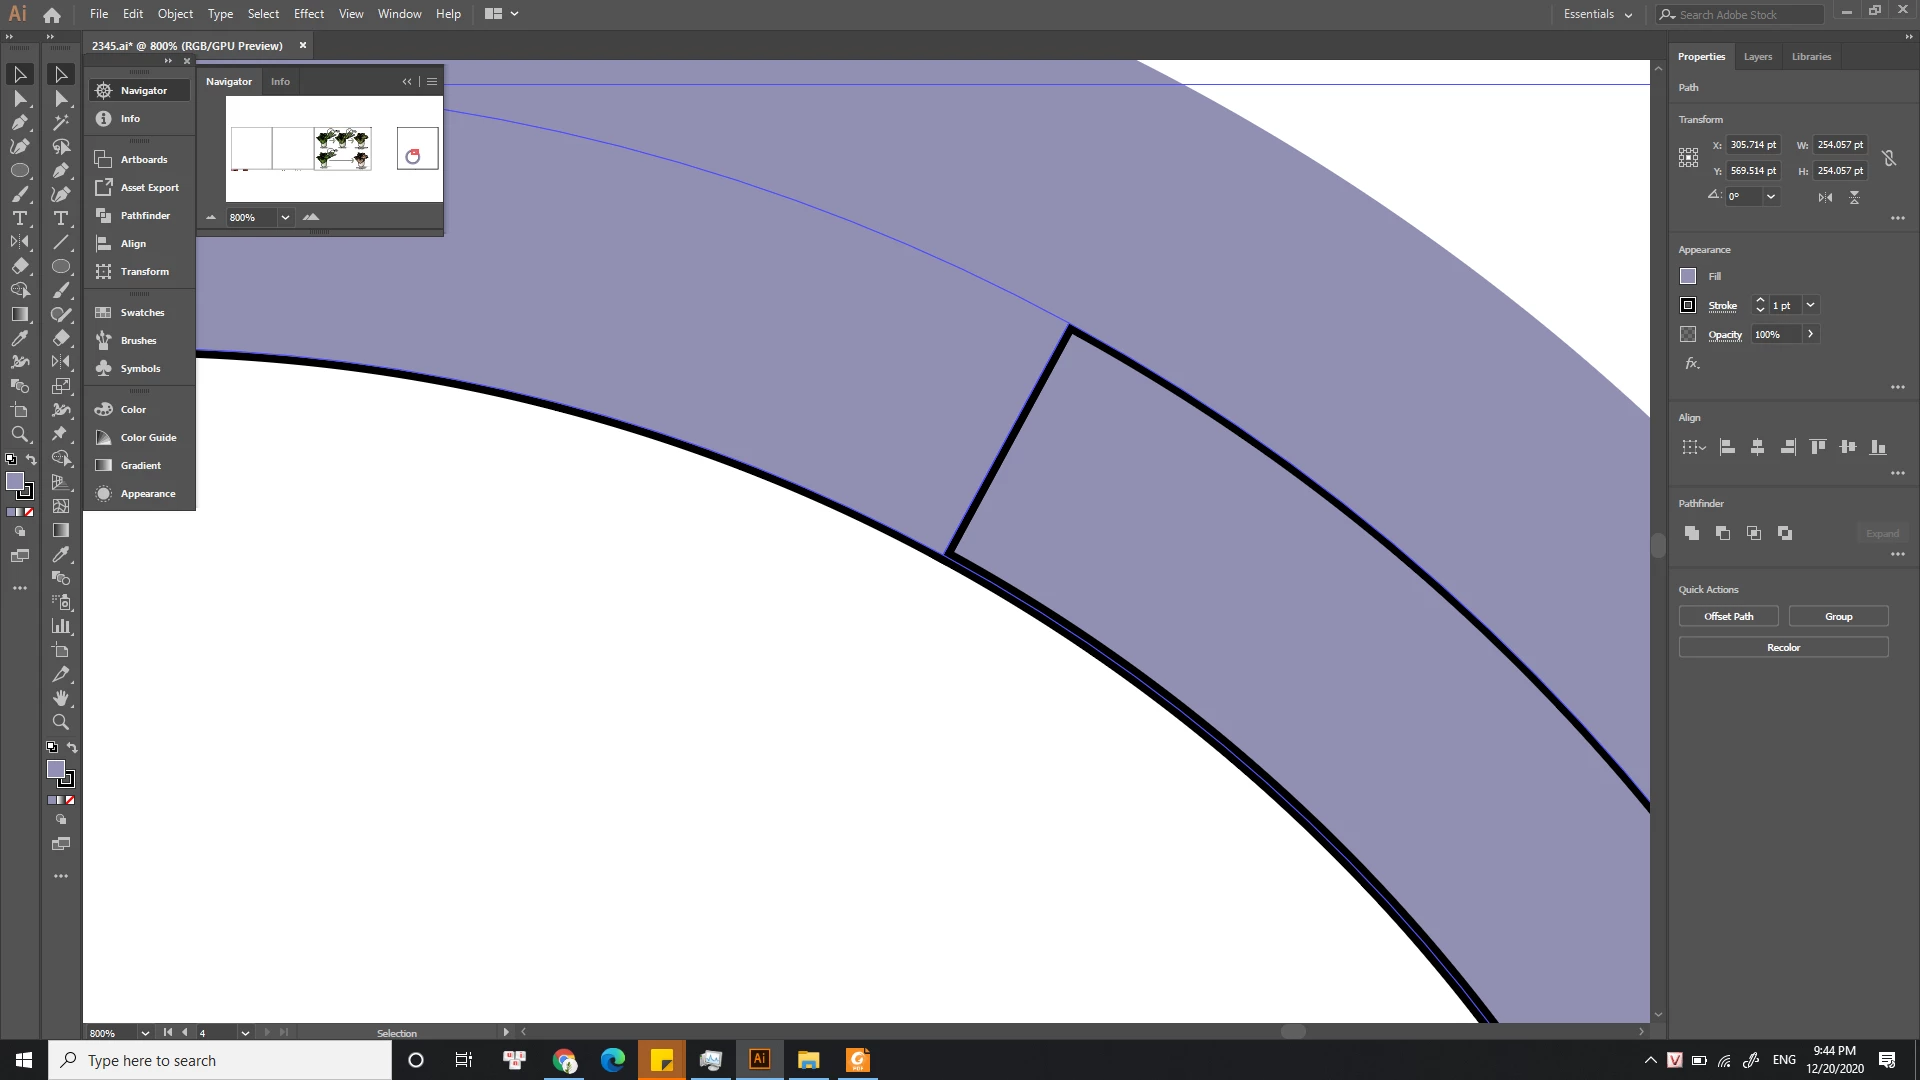Click the Recolor button
1920x1080 pixels.
point(1782,647)
